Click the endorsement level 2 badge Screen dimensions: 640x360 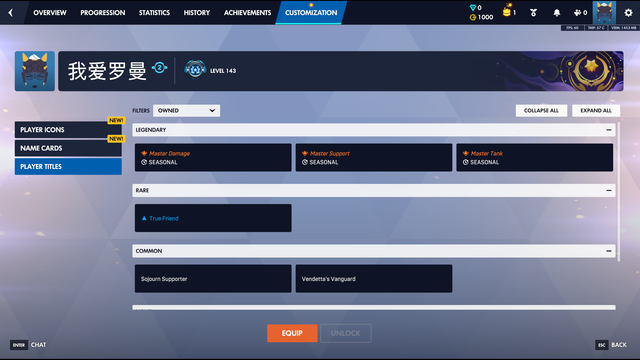coord(160,67)
